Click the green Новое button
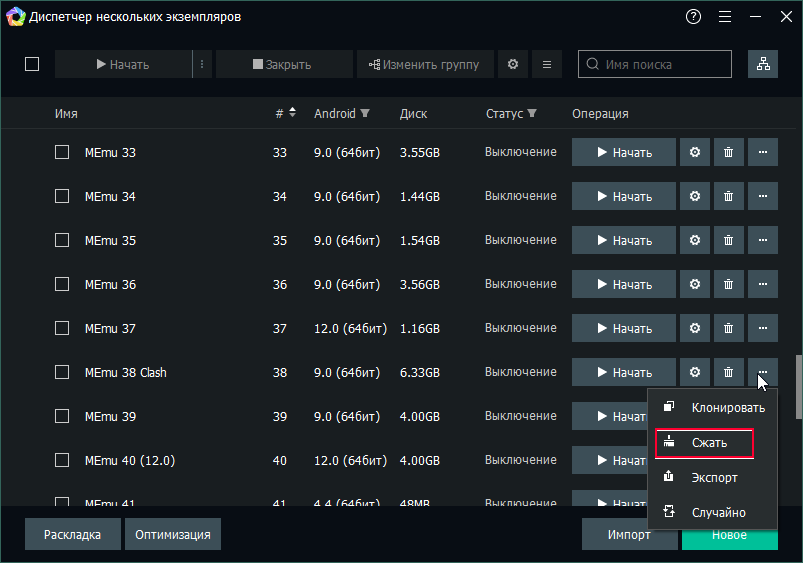803x563 pixels. point(730,538)
